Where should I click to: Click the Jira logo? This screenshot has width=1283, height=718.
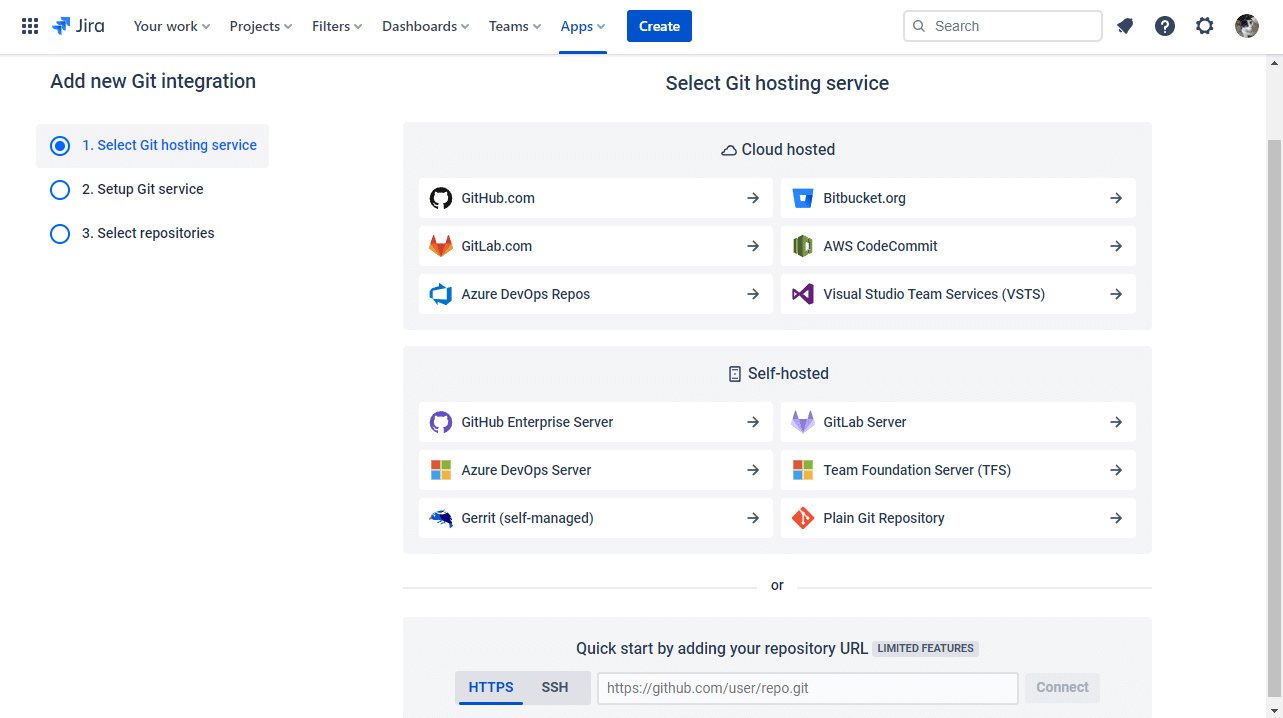78,26
